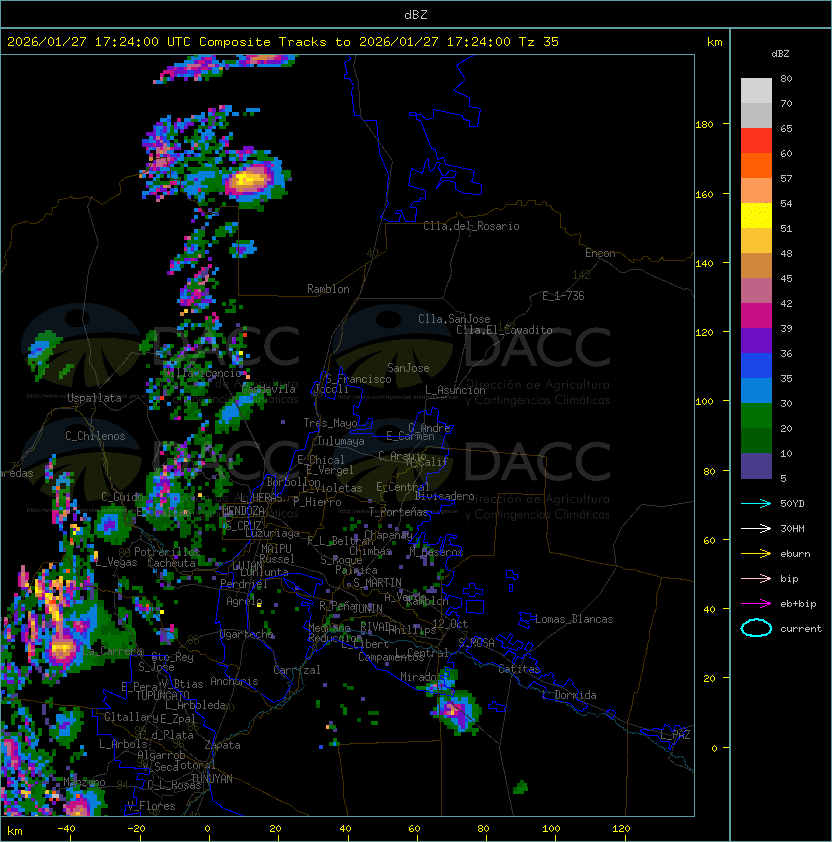Click the Lomas_Blancas label
Screen dimensions: 832x842
(x=574, y=619)
